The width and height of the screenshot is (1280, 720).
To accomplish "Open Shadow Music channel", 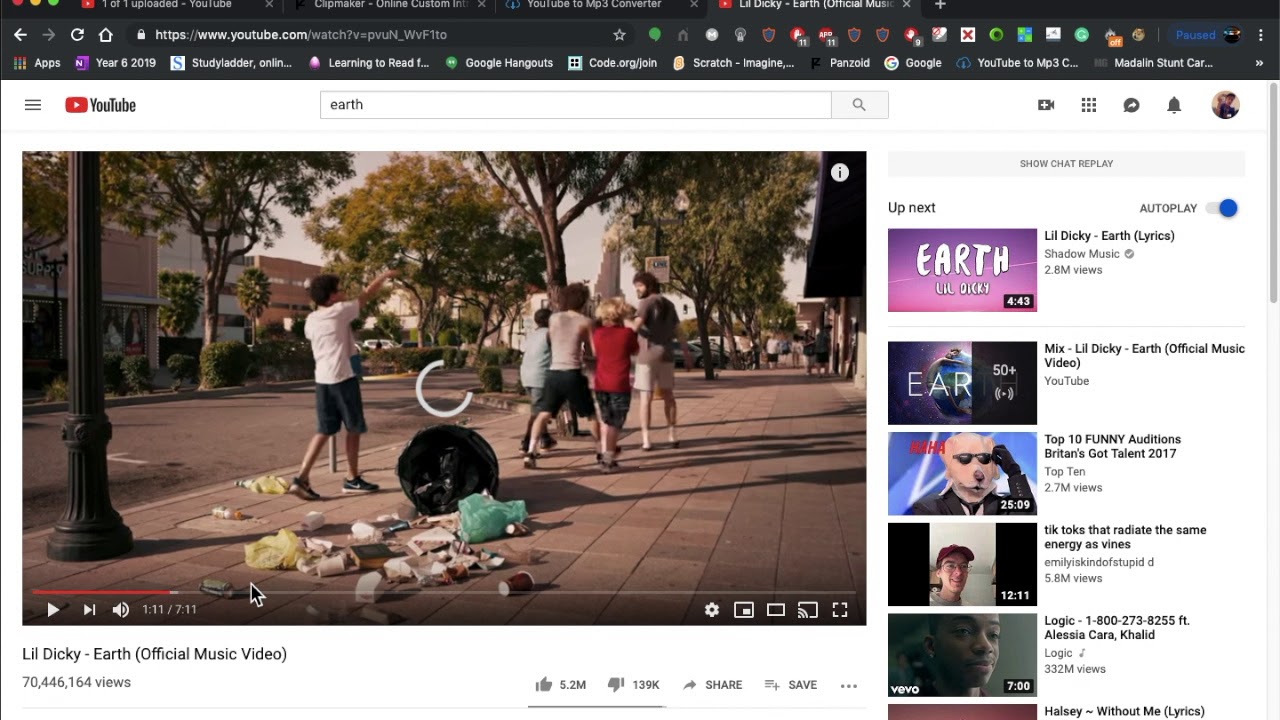I will 1082,254.
